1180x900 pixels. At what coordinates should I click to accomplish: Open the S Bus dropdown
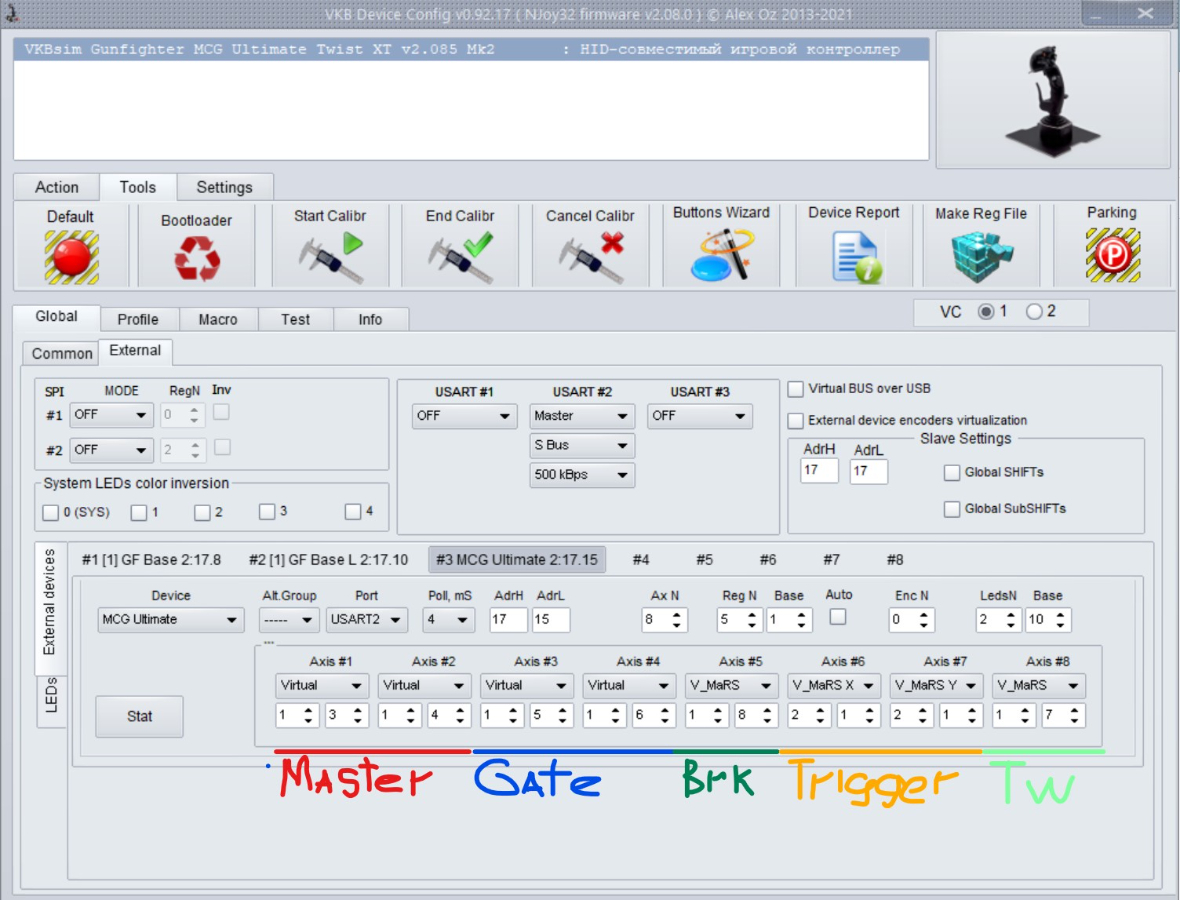coord(581,445)
